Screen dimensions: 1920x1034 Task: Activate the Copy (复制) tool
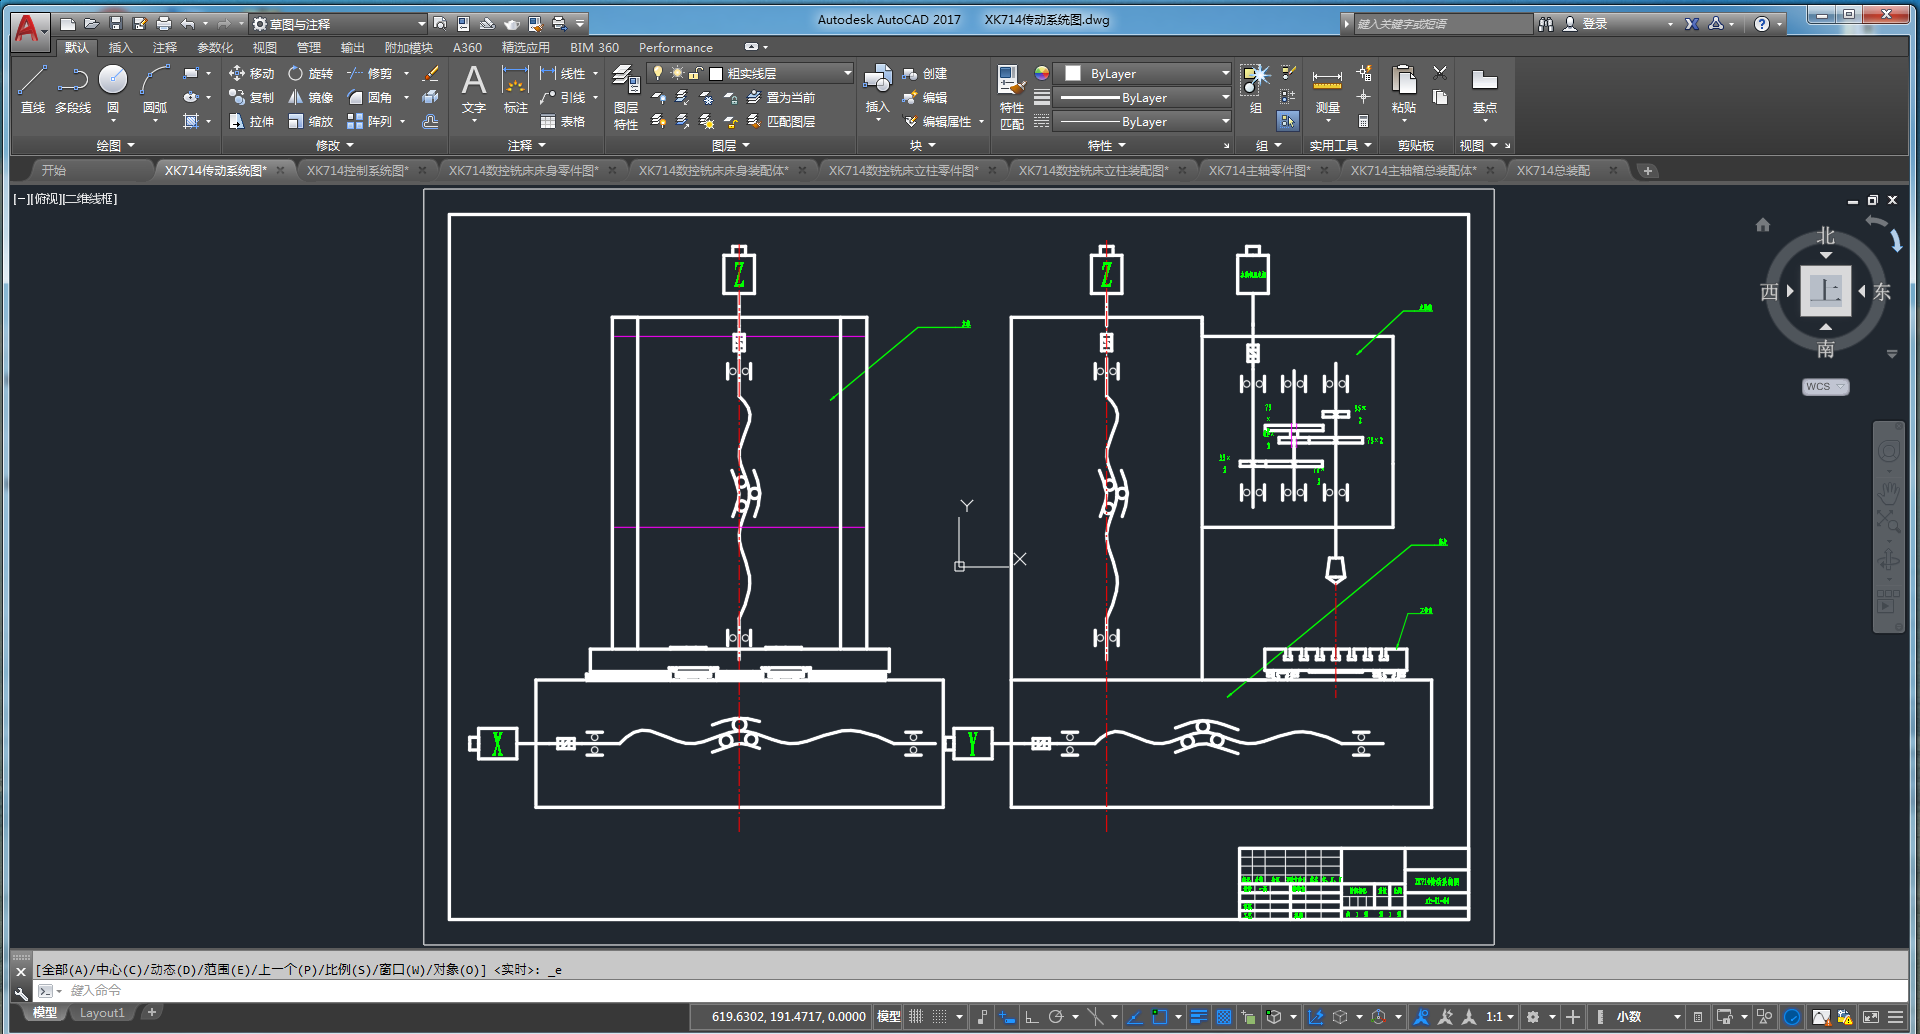tap(251, 98)
